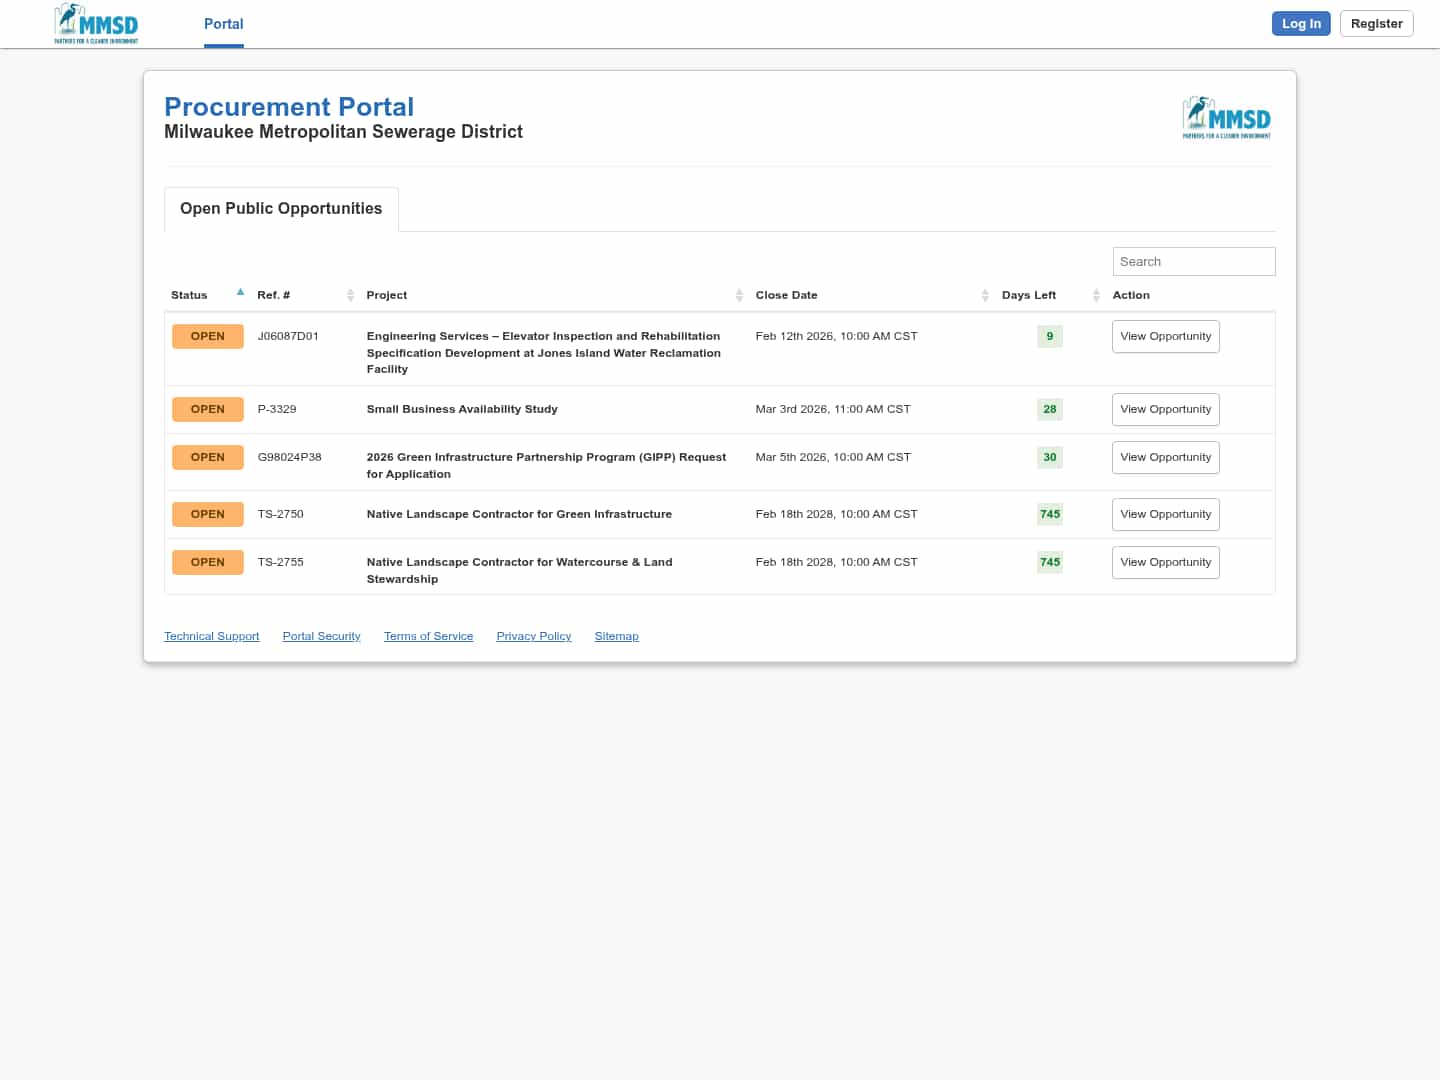View the Elevator Inspection engineering services opportunity
The width and height of the screenshot is (1440, 1080).
point(1165,337)
